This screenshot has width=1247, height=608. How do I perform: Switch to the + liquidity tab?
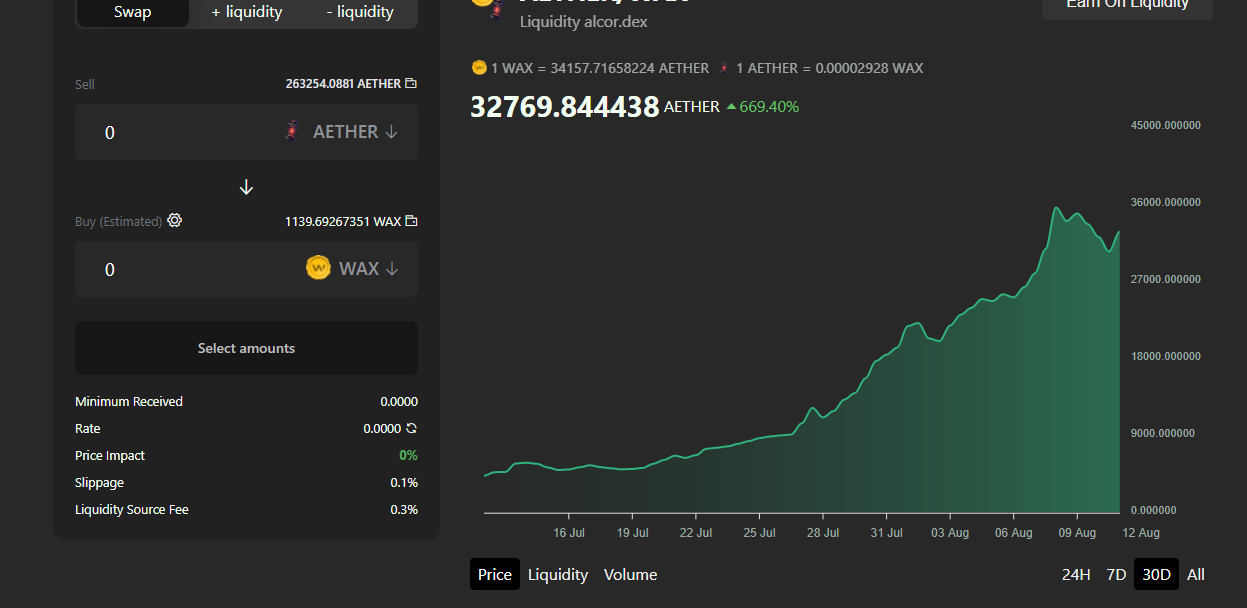pos(247,12)
